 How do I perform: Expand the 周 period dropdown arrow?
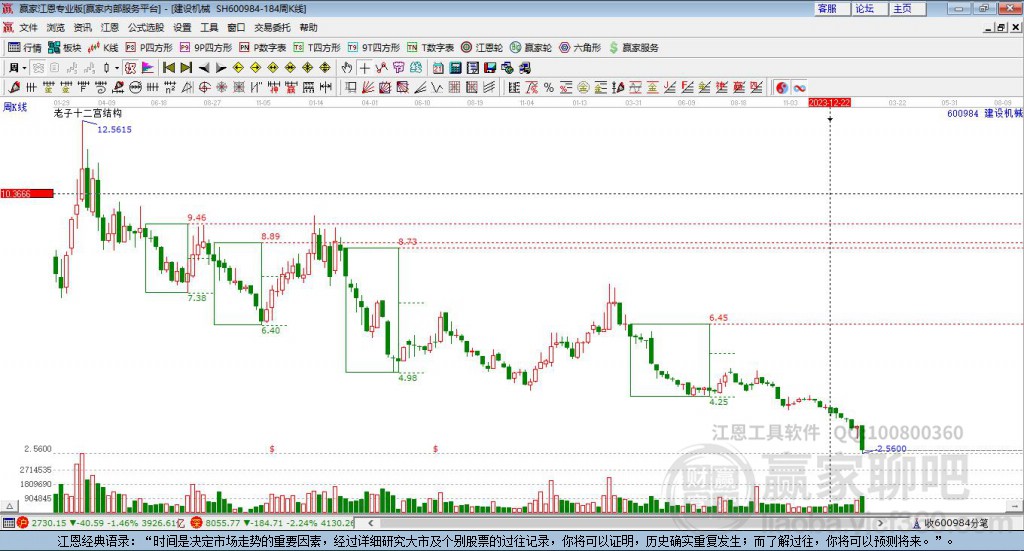click(24, 68)
